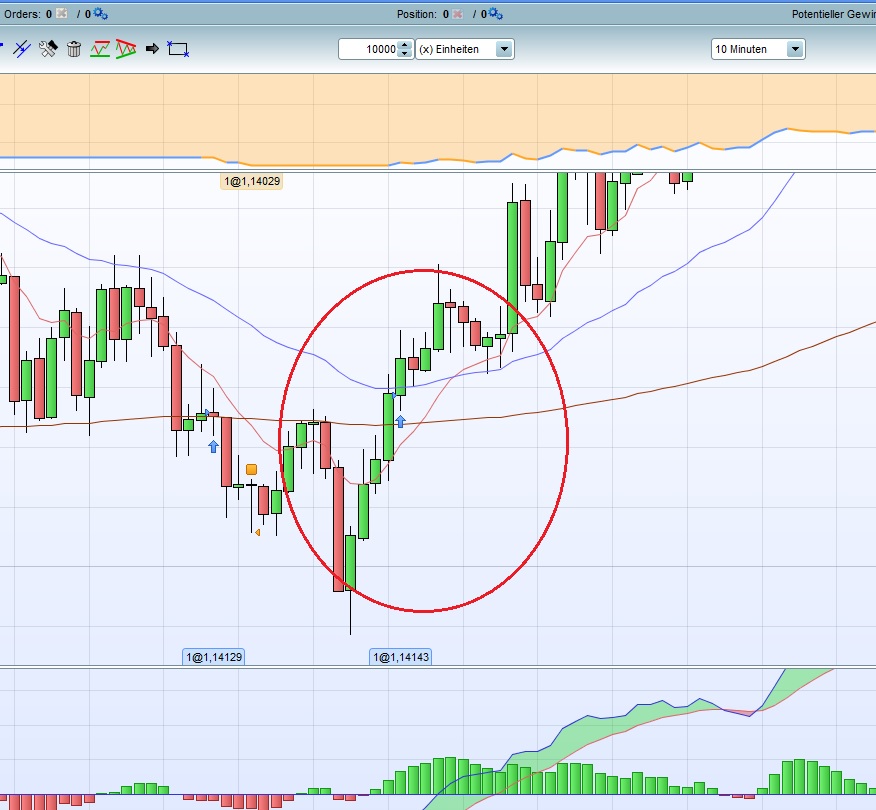Increase quantity with the up stepper arrow
Viewport: 876px width, 810px height.
pos(406,45)
